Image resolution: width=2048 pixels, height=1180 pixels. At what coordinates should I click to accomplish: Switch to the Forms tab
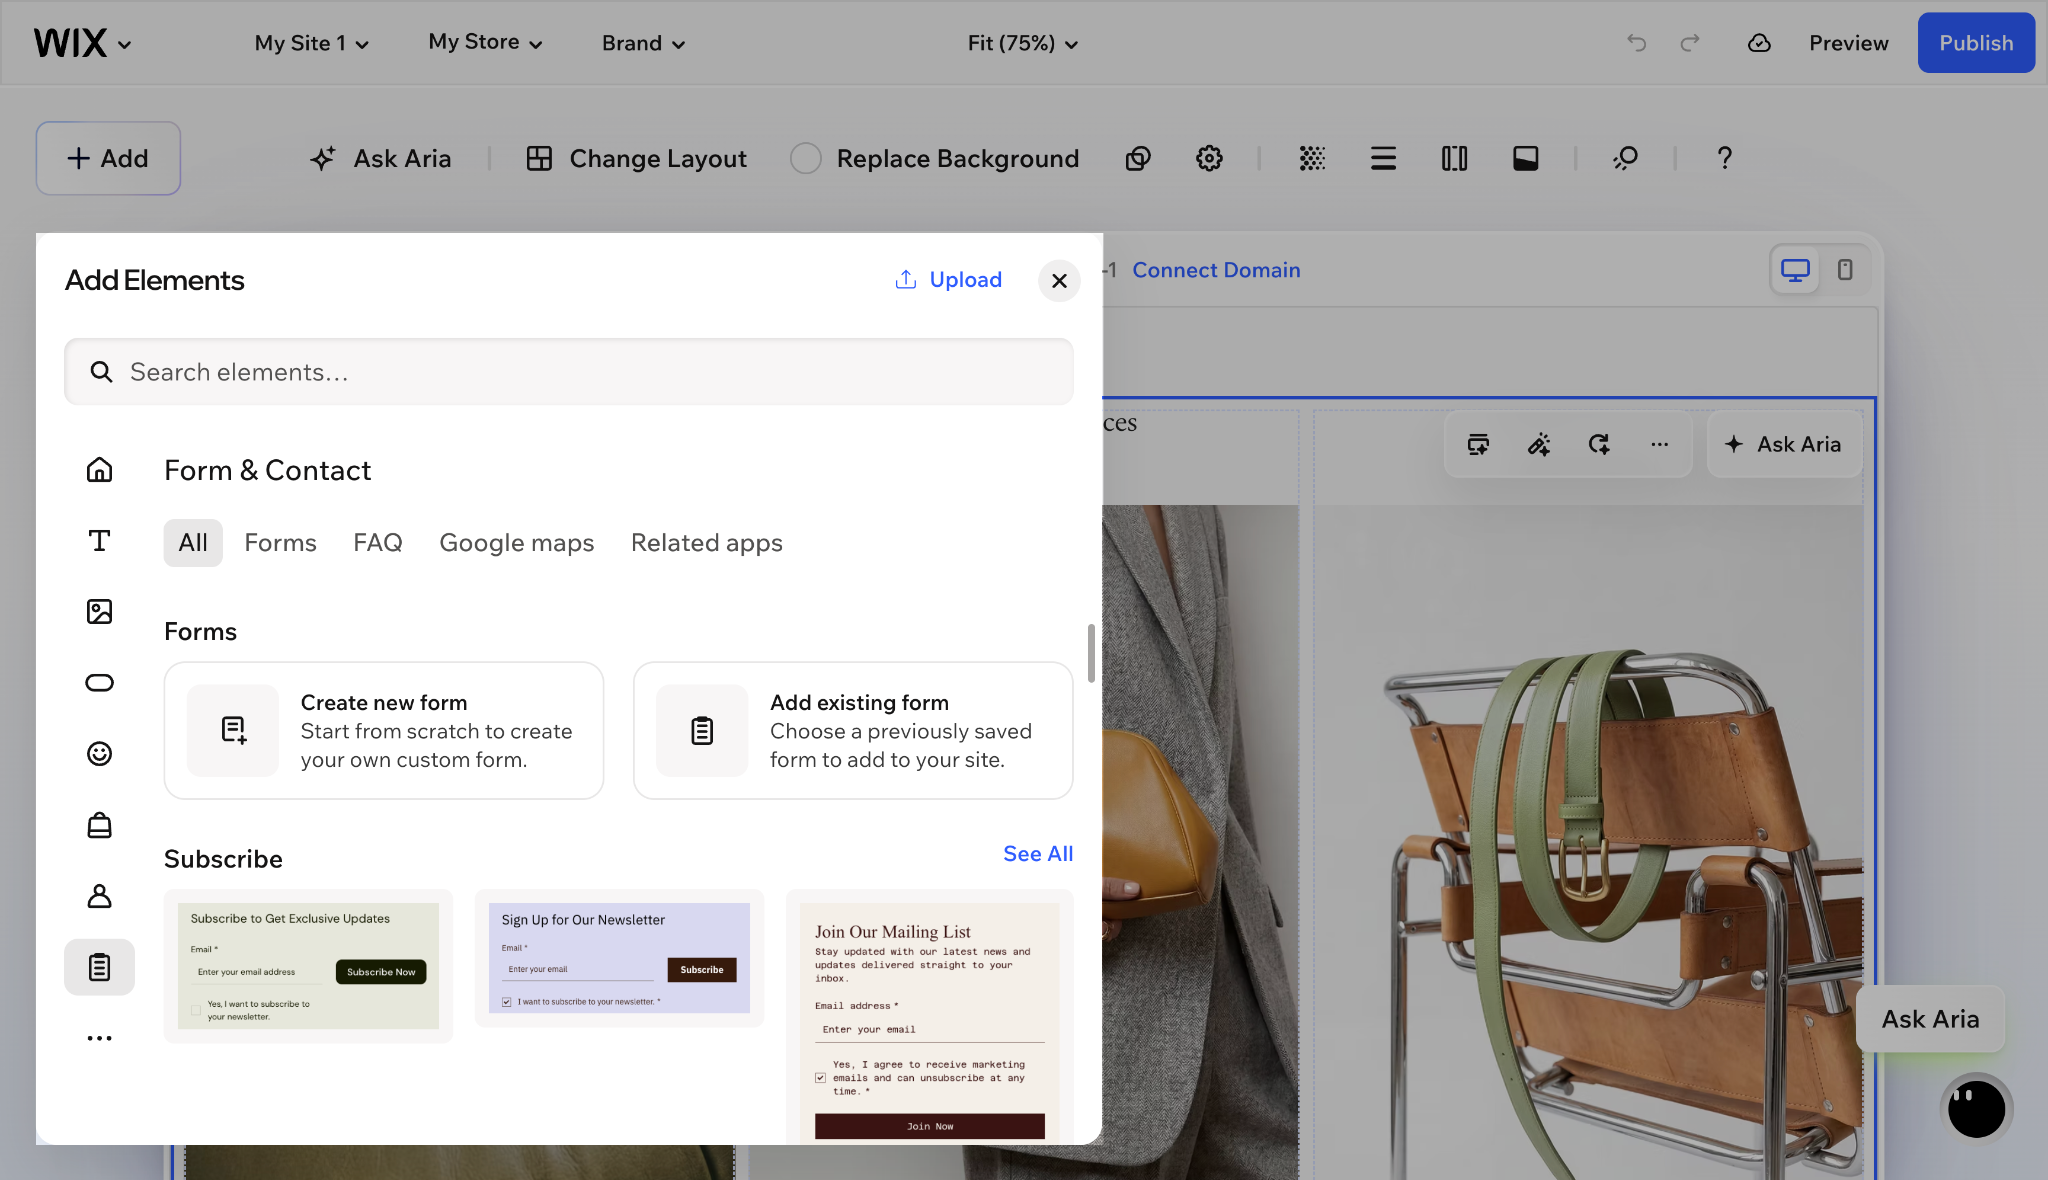280,542
